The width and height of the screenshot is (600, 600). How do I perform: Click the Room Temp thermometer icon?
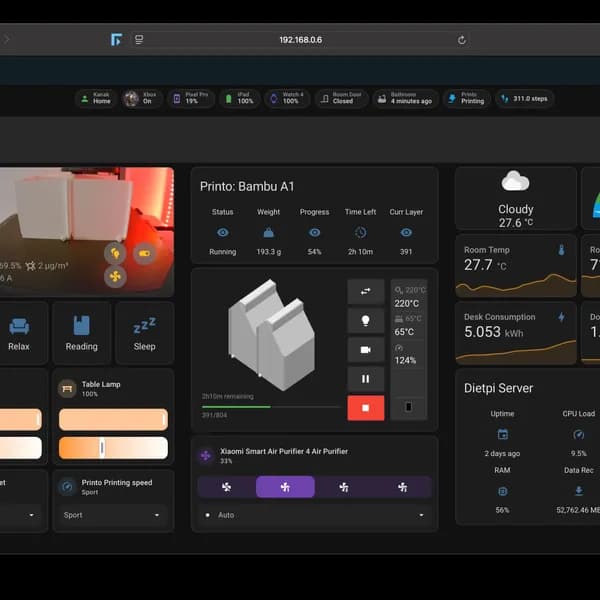[561, 250]
